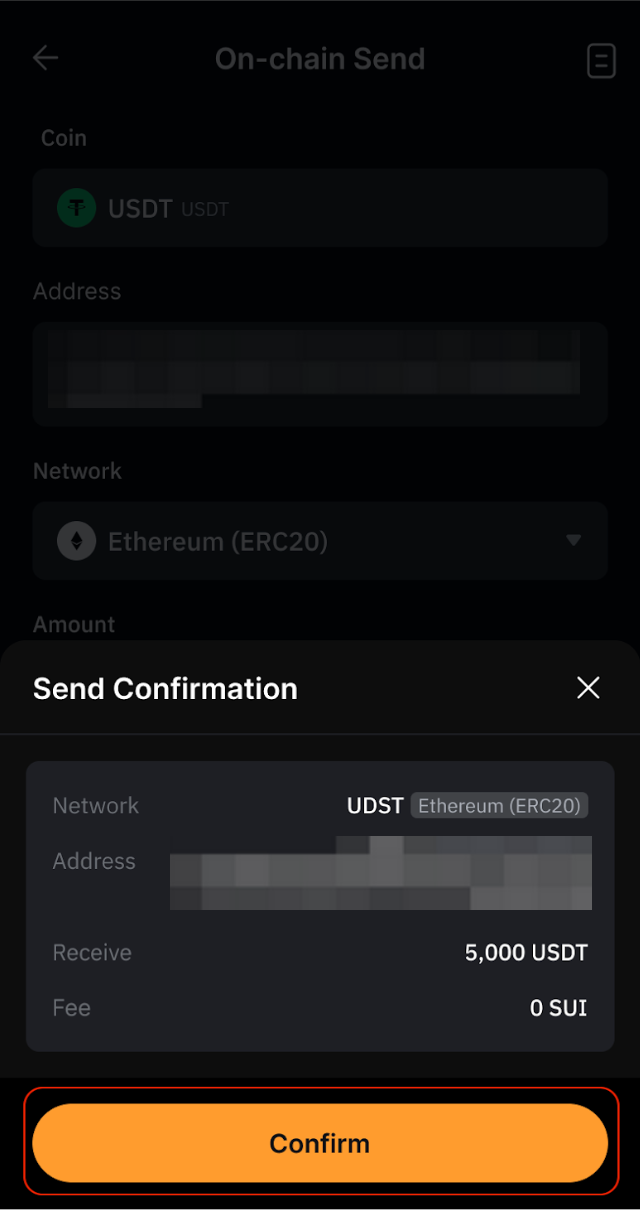Select the 5,000 USDT receive amount
Viewport: 640px width, 1210px height.
(x=526, y=953)
